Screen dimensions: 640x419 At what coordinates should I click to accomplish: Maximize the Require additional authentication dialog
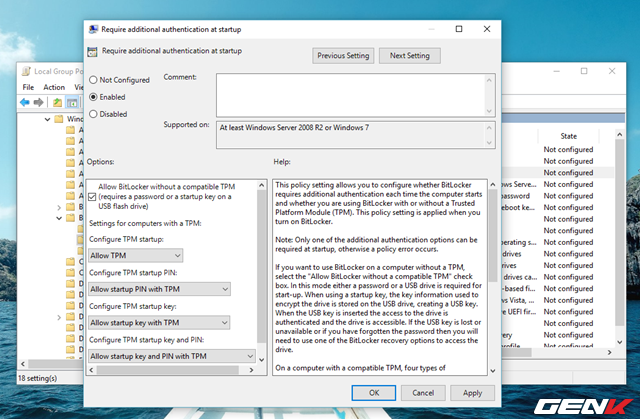pos(459,29)
